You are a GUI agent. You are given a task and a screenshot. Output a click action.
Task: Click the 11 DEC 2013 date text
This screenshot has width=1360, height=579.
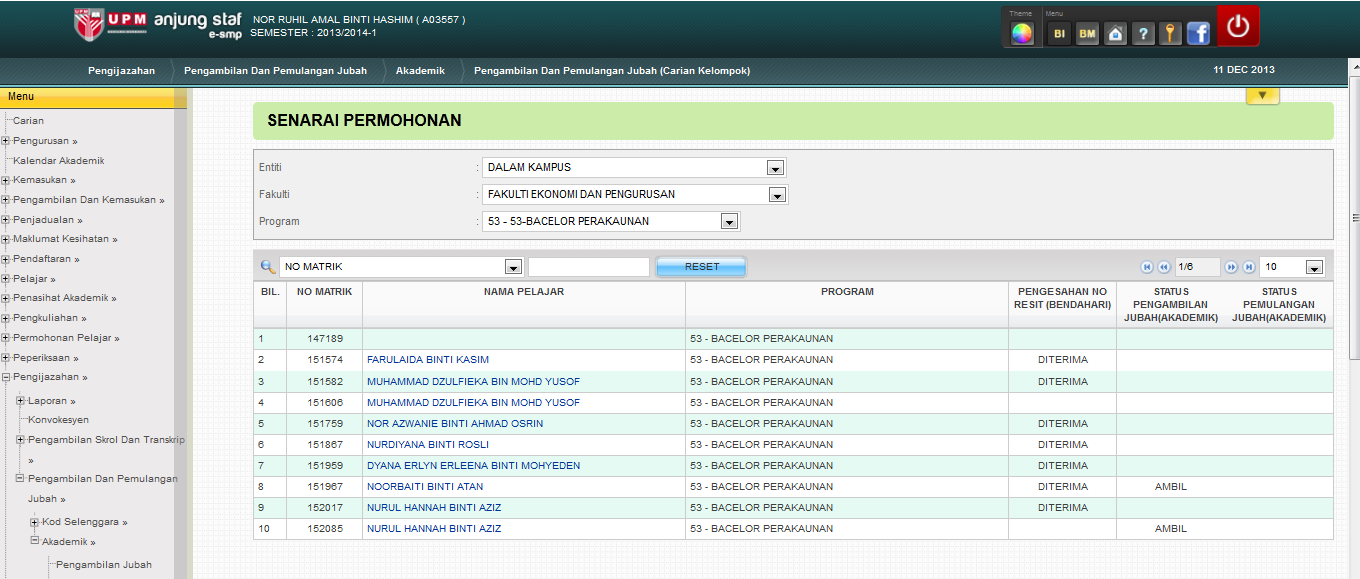pos(1244,70)
